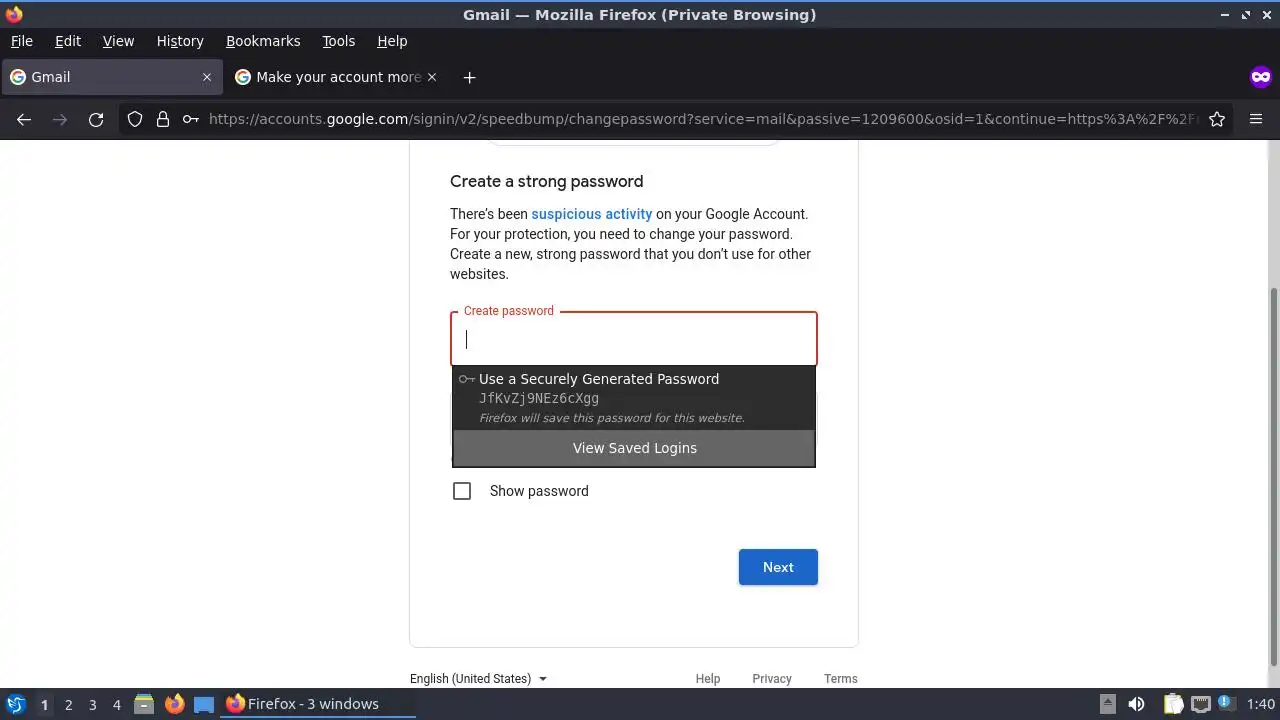Click the URL address bar
The height and width of the screenshot is (720, 1280).
[703, 119]
